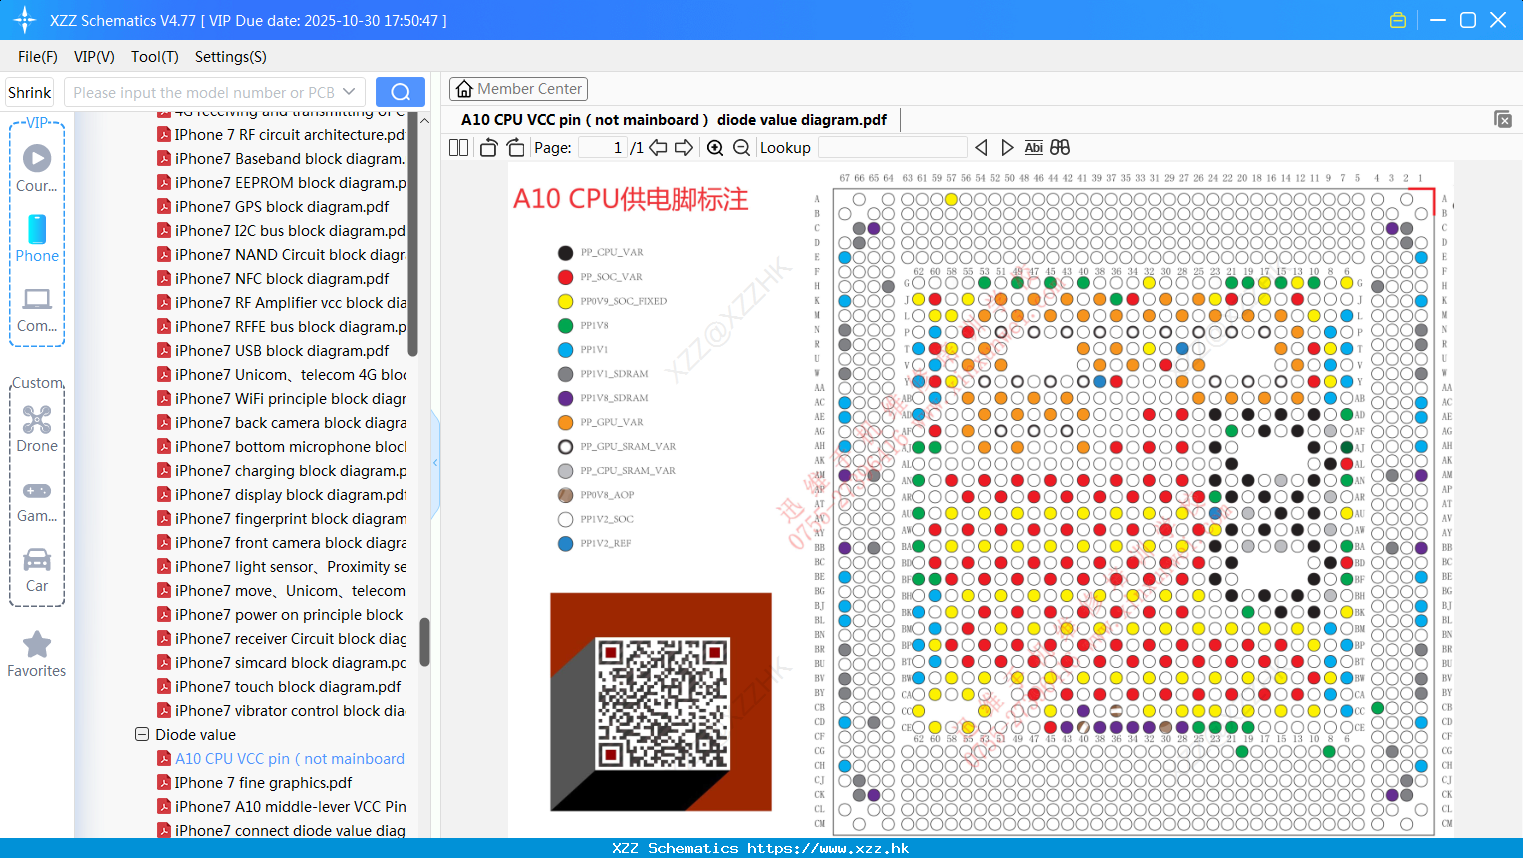
Task: Open iPhone 7 fine graphics.pdf
Action: coord(264,783)
